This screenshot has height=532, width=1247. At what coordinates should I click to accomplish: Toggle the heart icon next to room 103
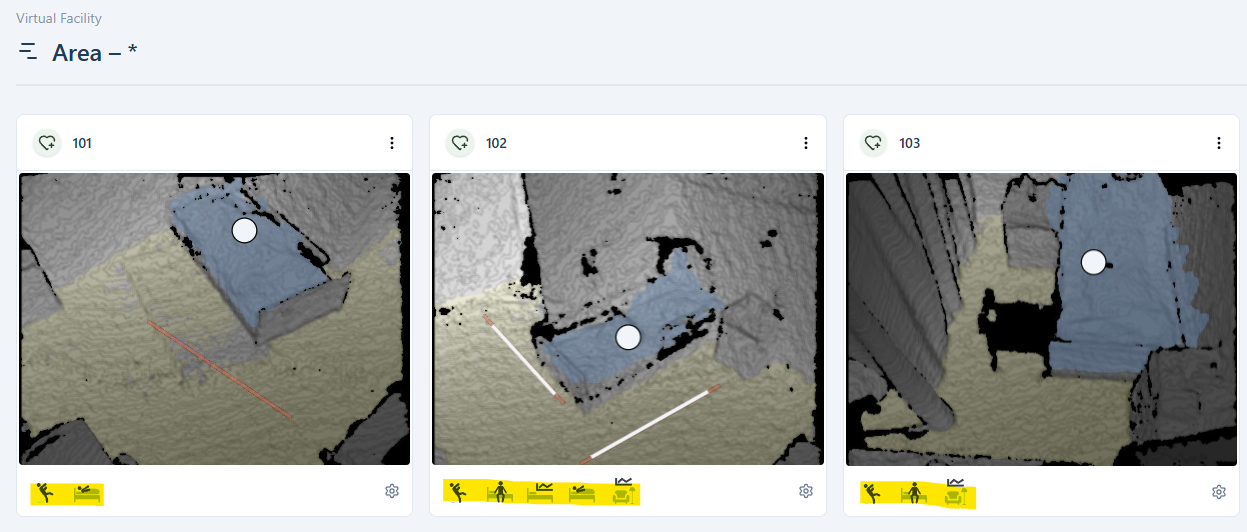click(874, 143)
